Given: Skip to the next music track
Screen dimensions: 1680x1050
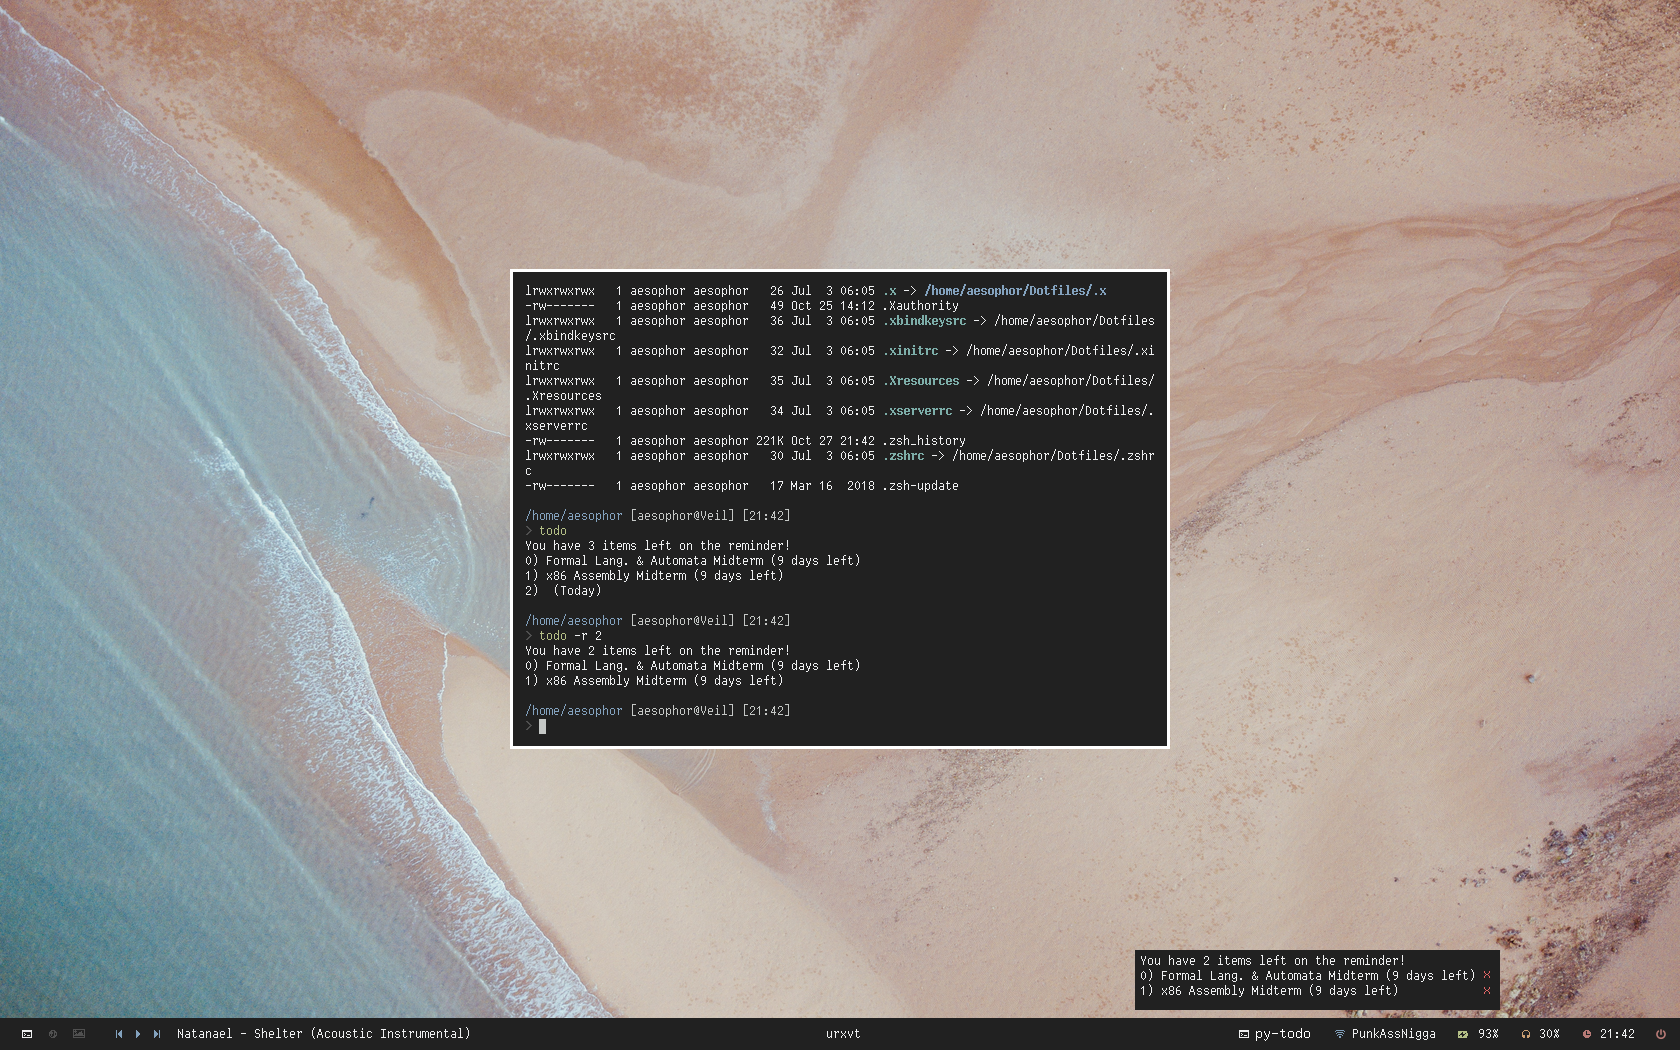Looking at the screenshot, I should click(x=157, y=1034).
